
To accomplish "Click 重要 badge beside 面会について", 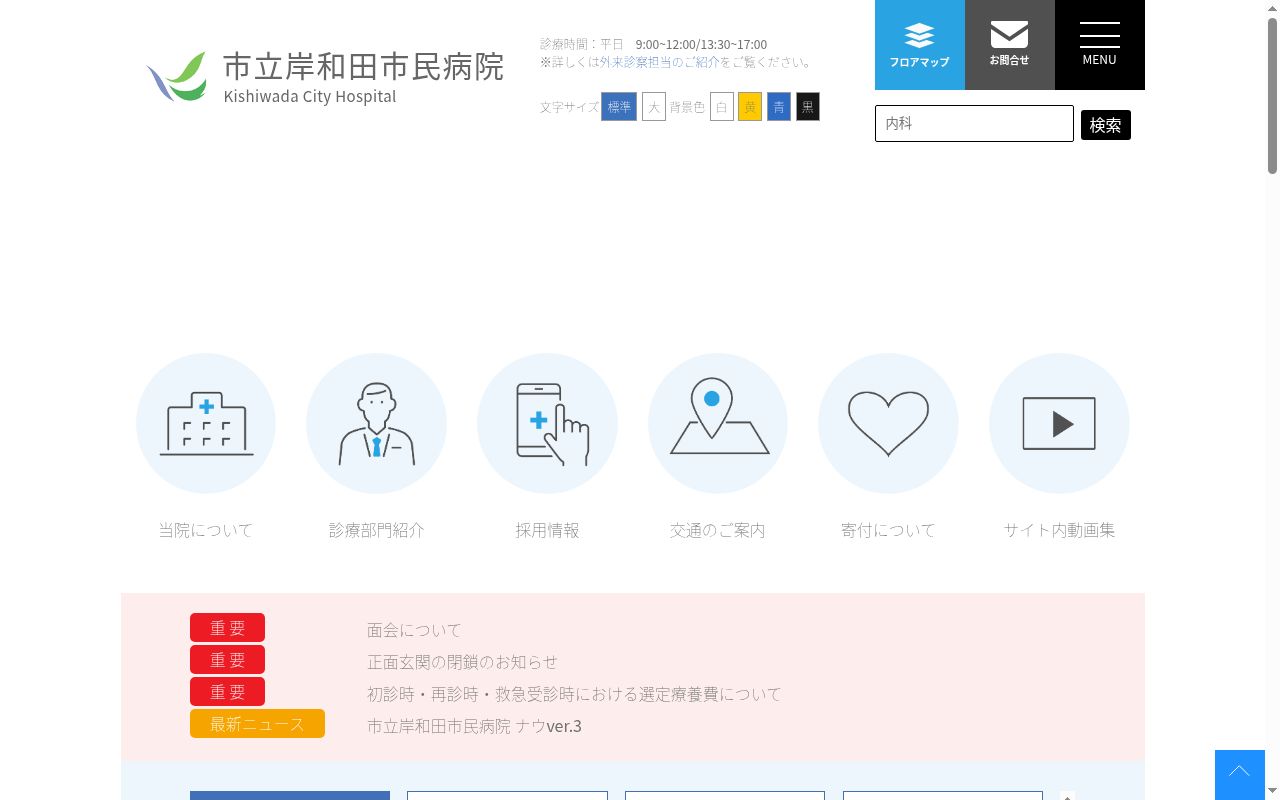I will pos(227,628).
